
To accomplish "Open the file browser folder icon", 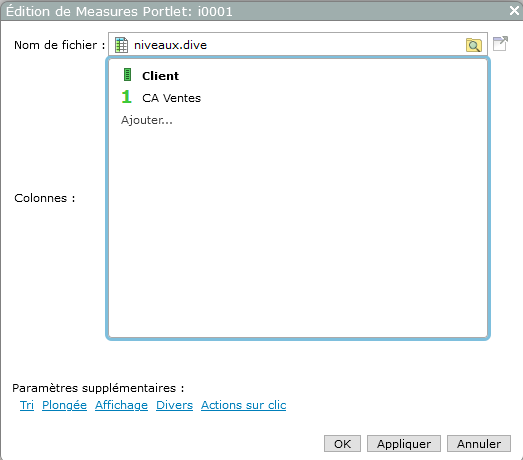I will click(474, 45).
